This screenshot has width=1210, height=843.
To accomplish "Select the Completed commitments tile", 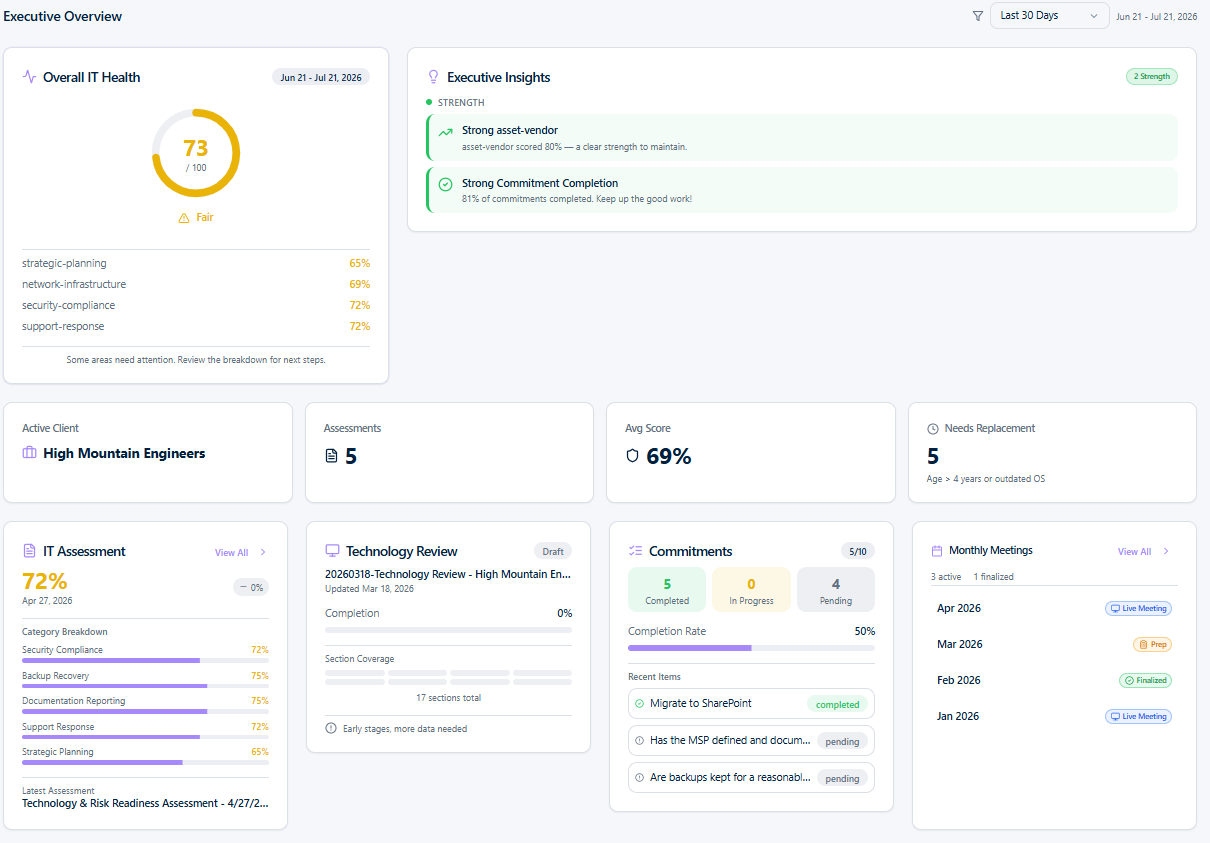I will click(667, 590).
